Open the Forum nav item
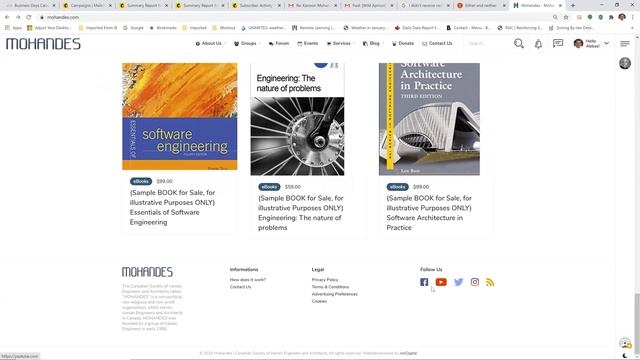 (279, 43)
